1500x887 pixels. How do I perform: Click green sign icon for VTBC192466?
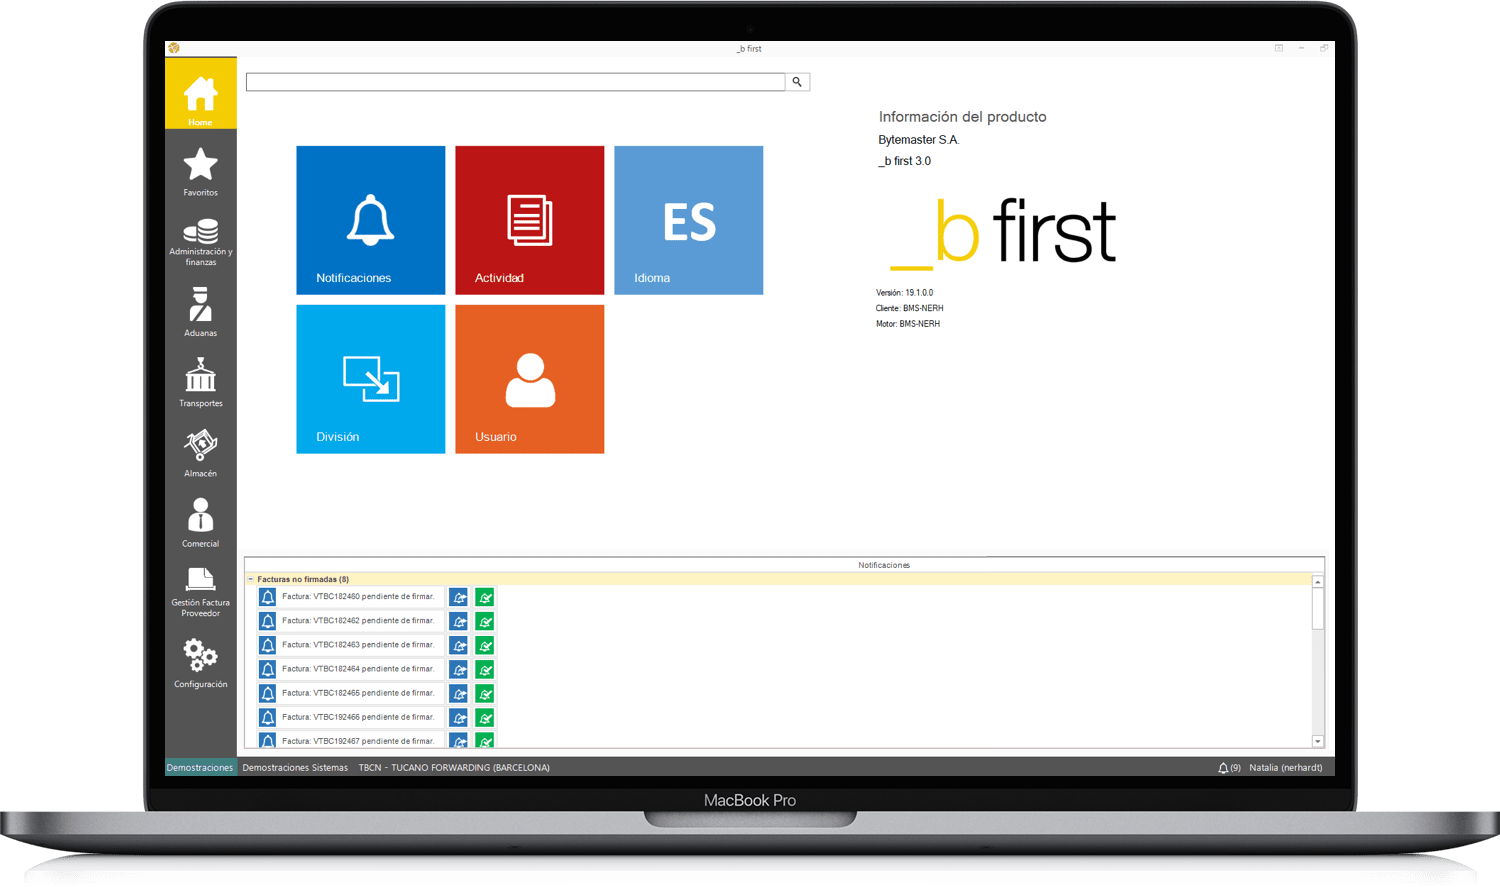(x=485, y=717)
